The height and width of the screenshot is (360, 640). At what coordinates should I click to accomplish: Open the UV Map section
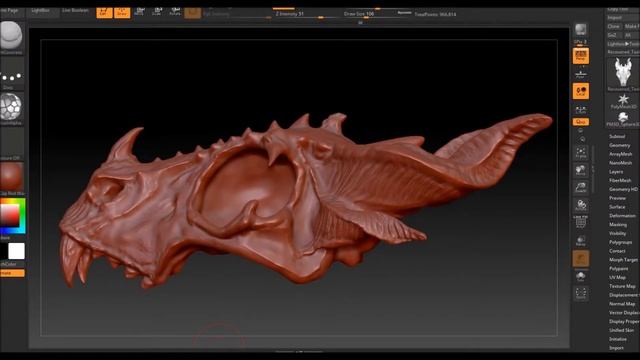[617, 278]
